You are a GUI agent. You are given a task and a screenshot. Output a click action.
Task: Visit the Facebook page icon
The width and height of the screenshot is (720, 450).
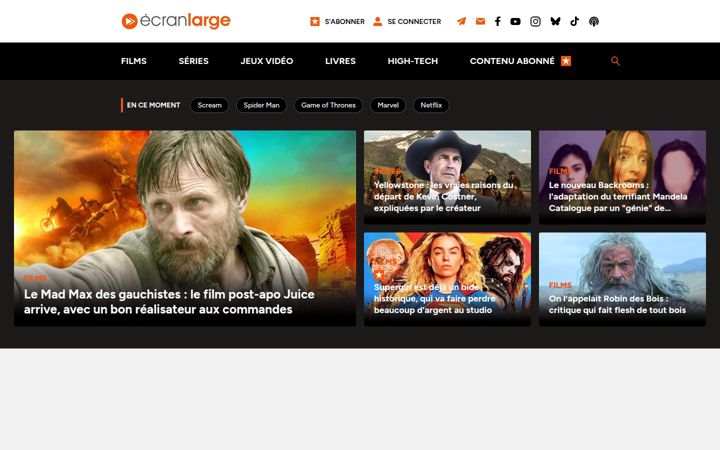[497, 22]
